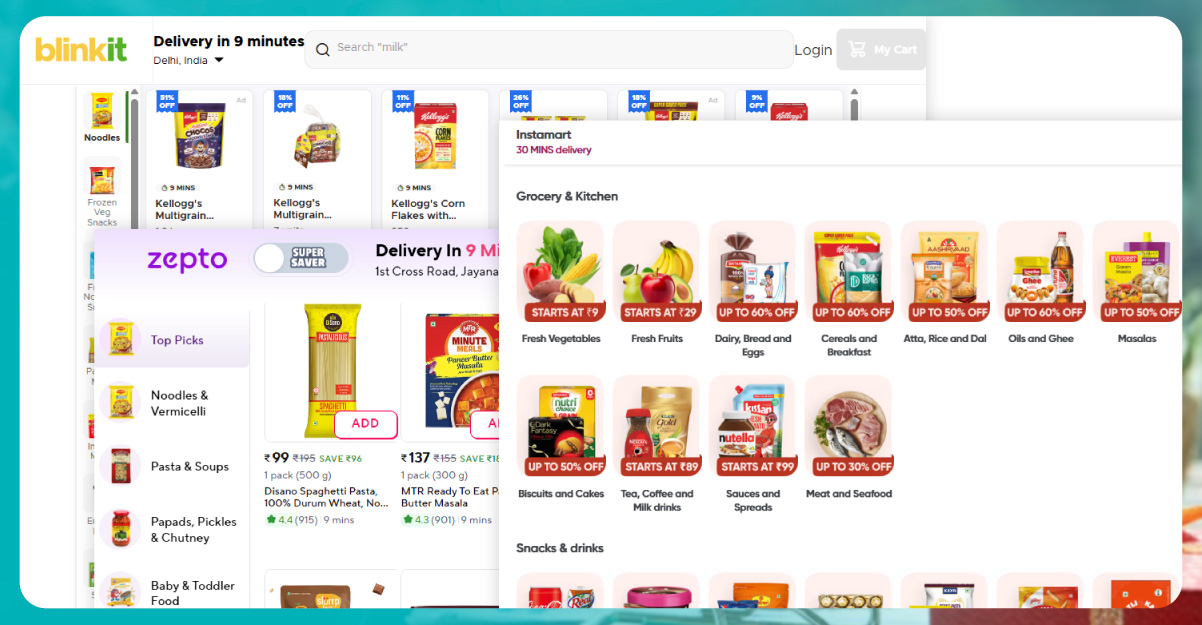Viewport: 1202px width, 625px height.
Task: Click the Blinkit logo
Action: point(81,48)
